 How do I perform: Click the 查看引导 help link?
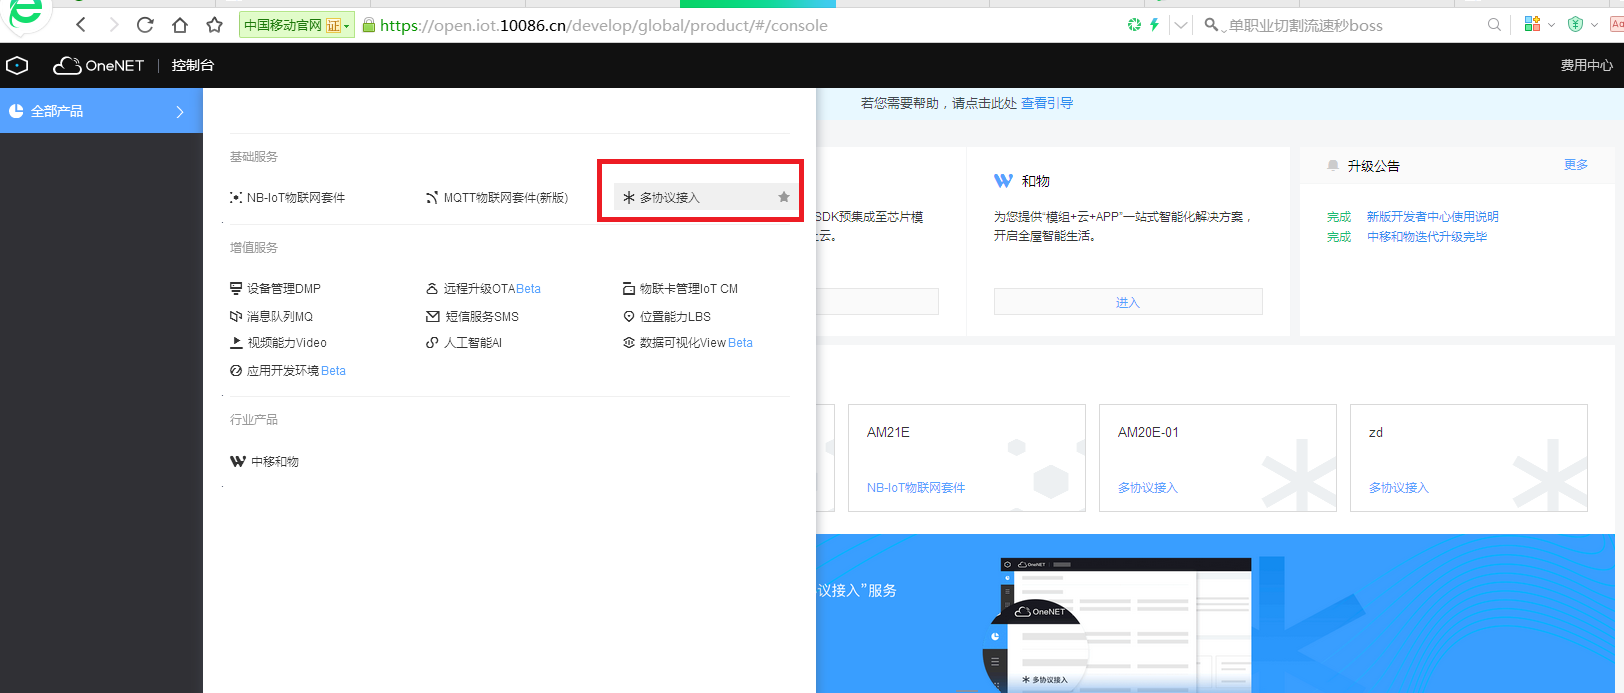(1047, 103)
